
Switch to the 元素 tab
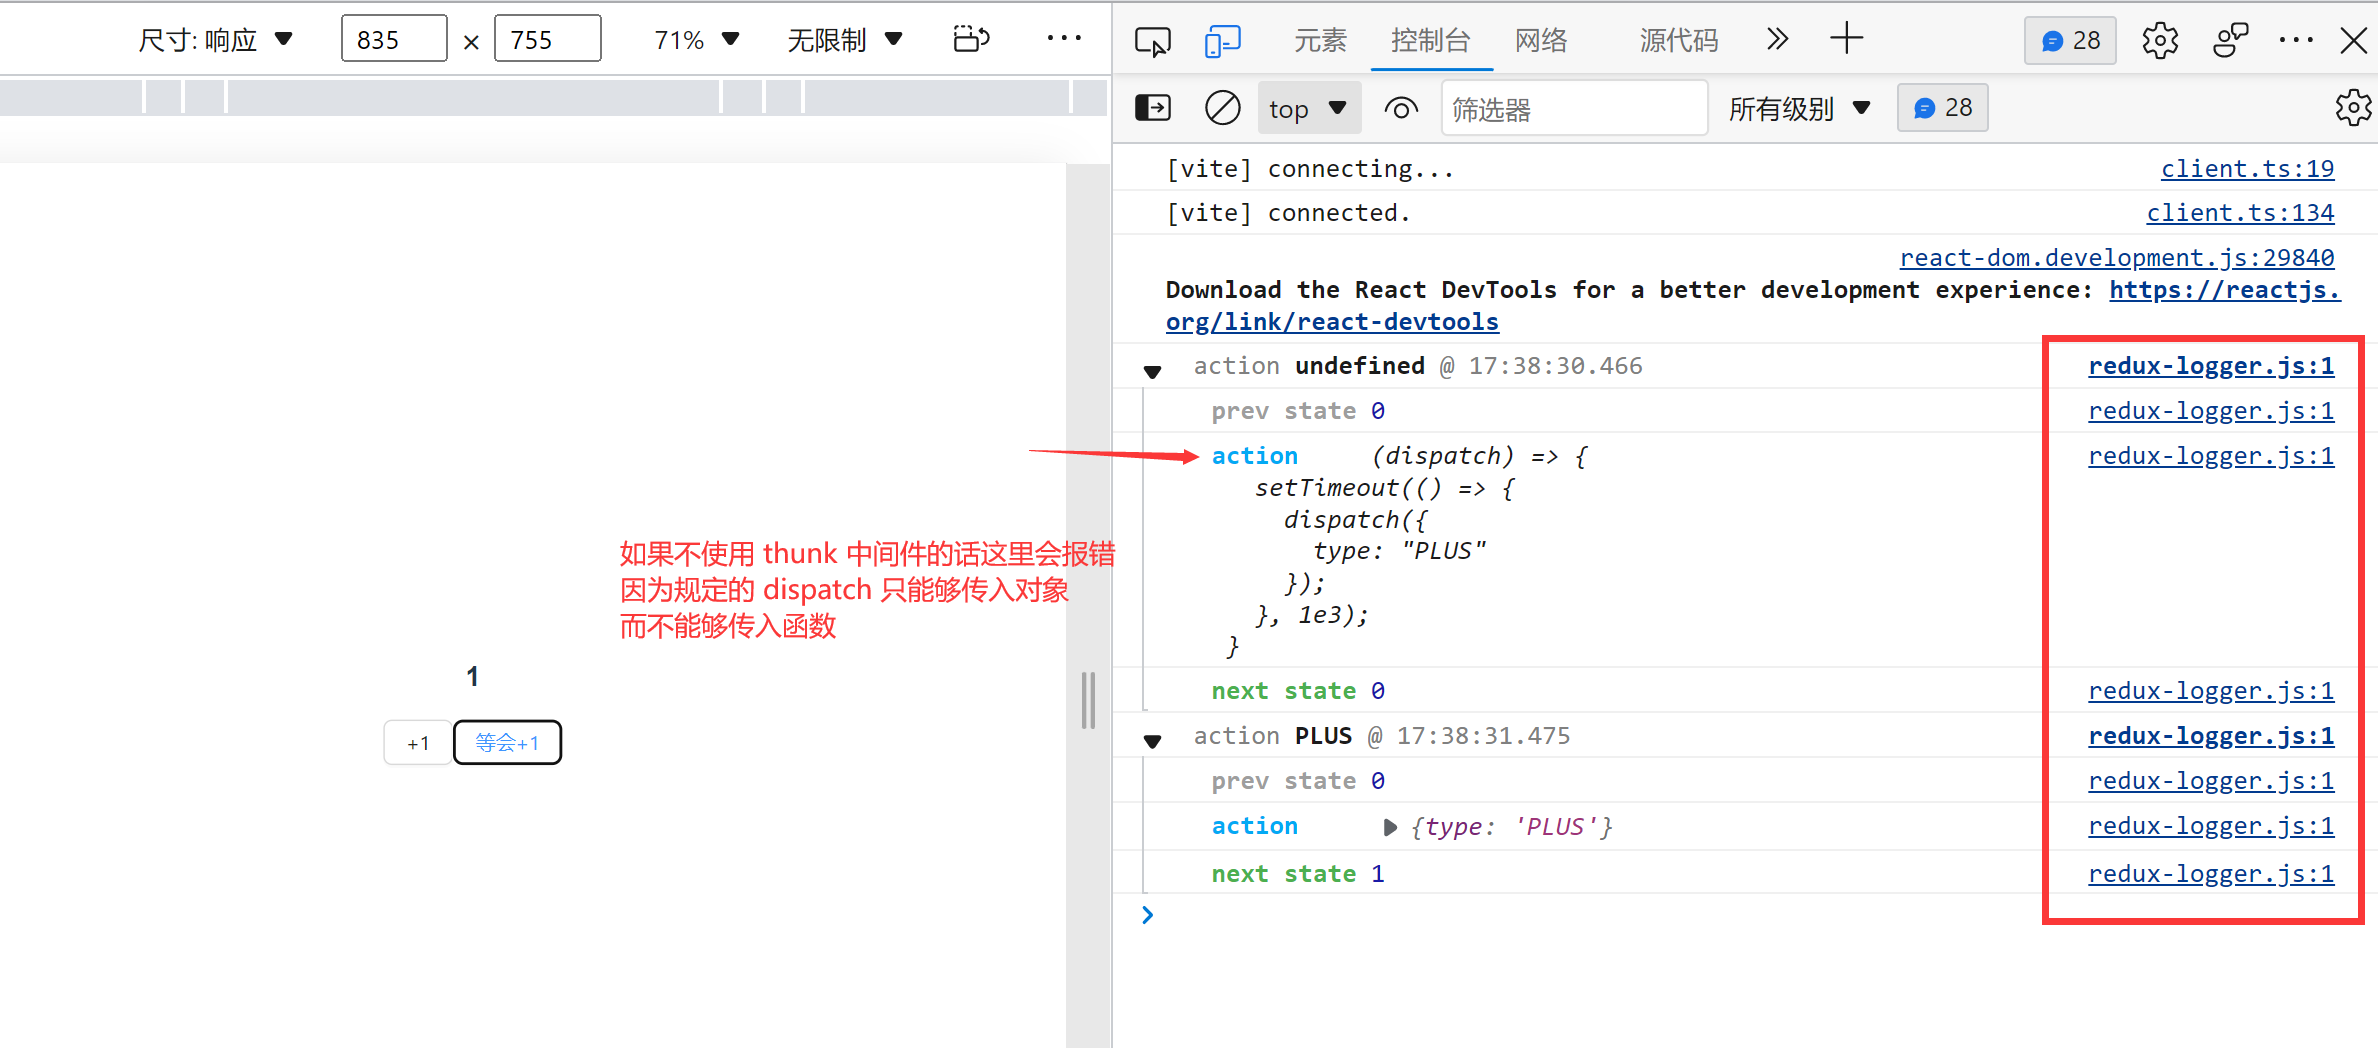point(1320,40)
